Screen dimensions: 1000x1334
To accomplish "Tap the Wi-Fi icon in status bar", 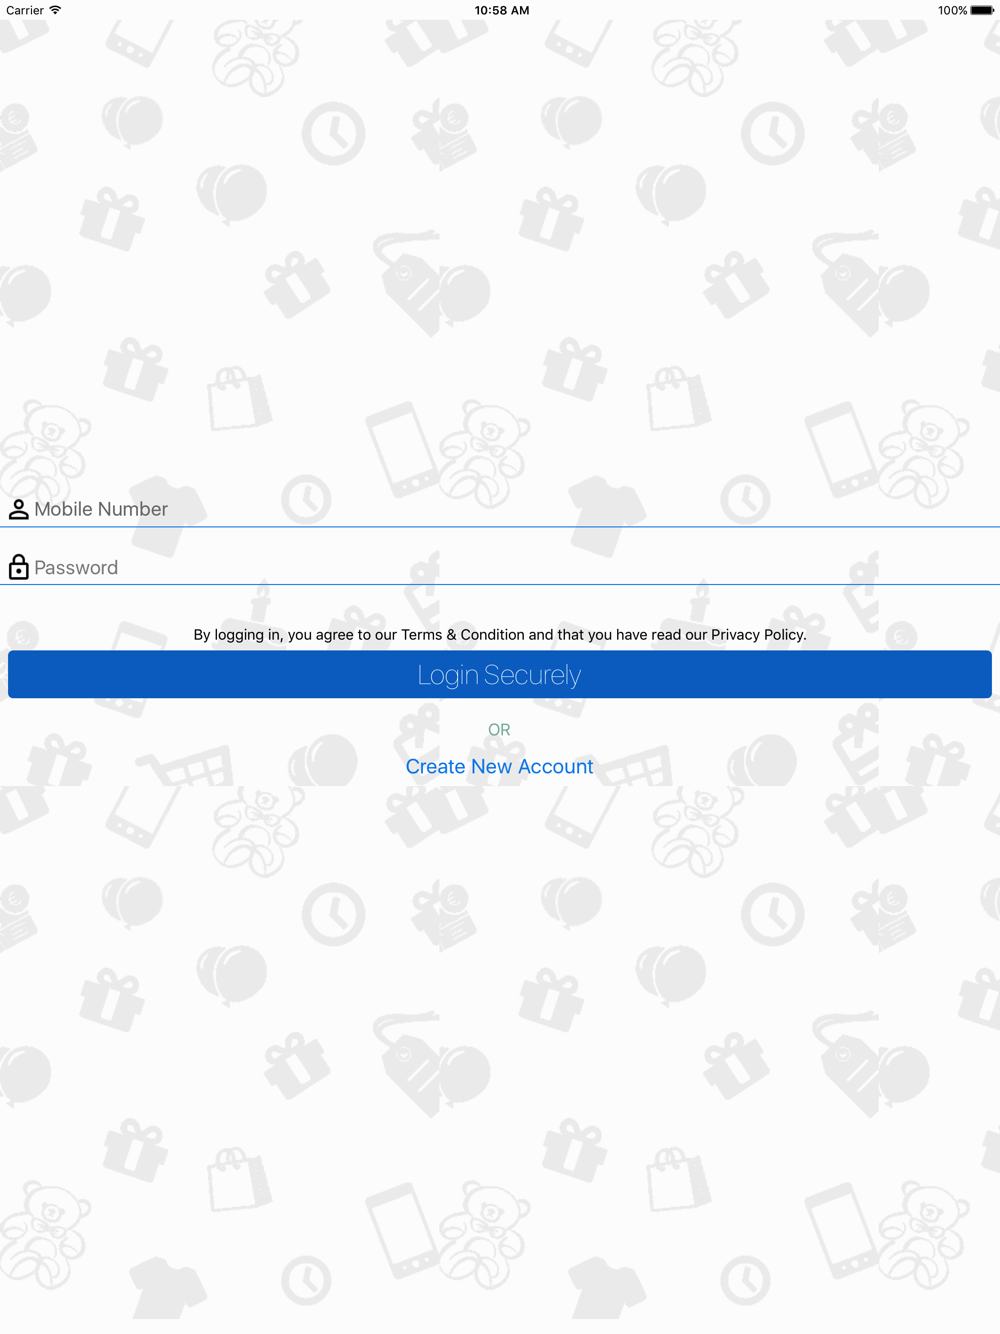I will (x=55, y=10).
